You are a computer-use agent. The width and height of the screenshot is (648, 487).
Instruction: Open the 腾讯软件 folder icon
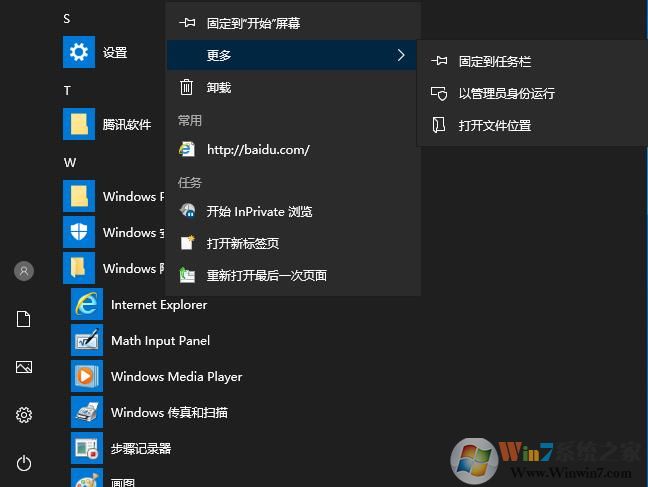(79, 124)
